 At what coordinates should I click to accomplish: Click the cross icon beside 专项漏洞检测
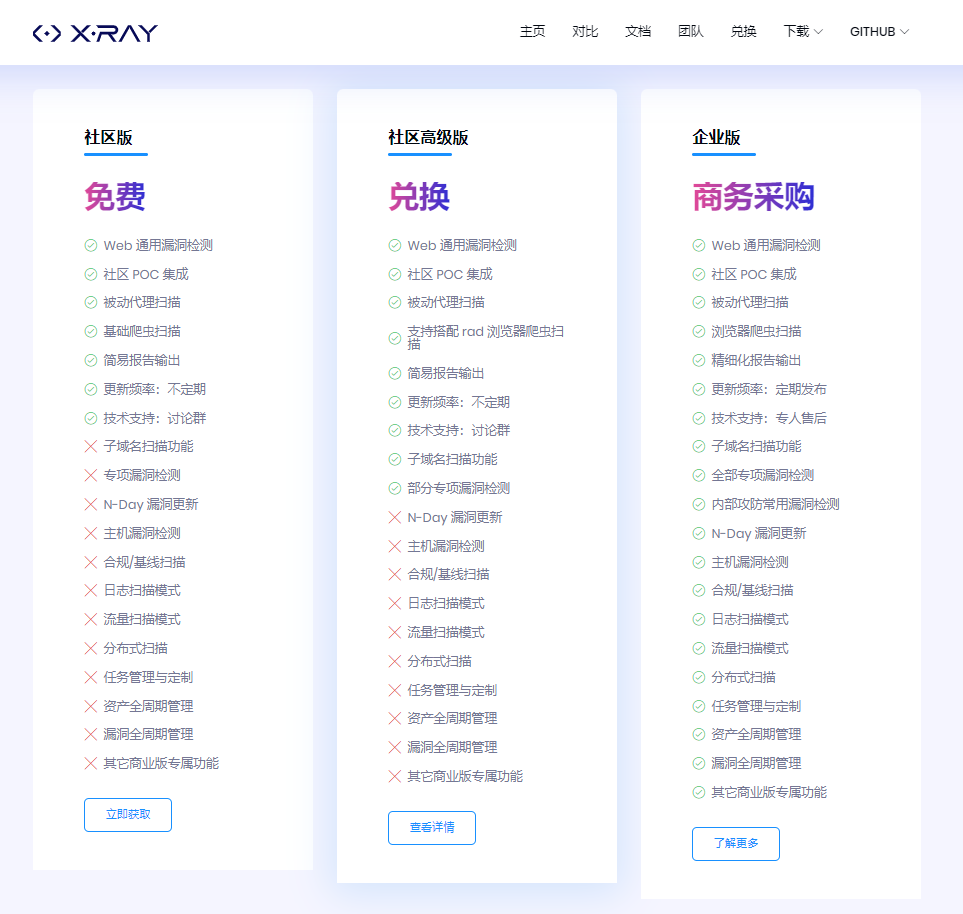click(91, 475)
